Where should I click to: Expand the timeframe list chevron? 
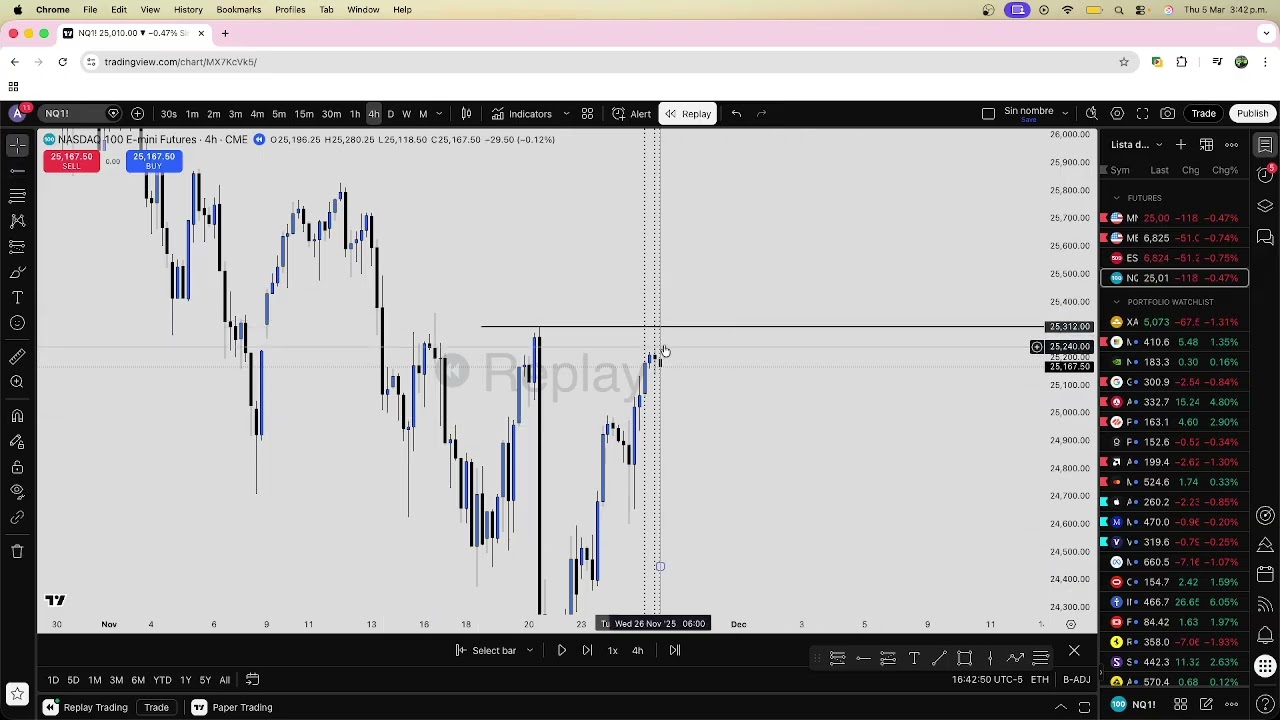tap(440, 114)
